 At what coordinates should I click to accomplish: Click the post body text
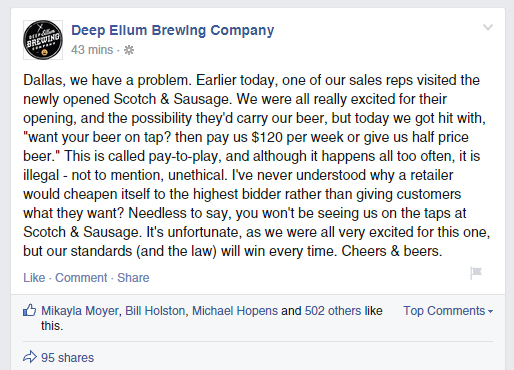[256, 166]
